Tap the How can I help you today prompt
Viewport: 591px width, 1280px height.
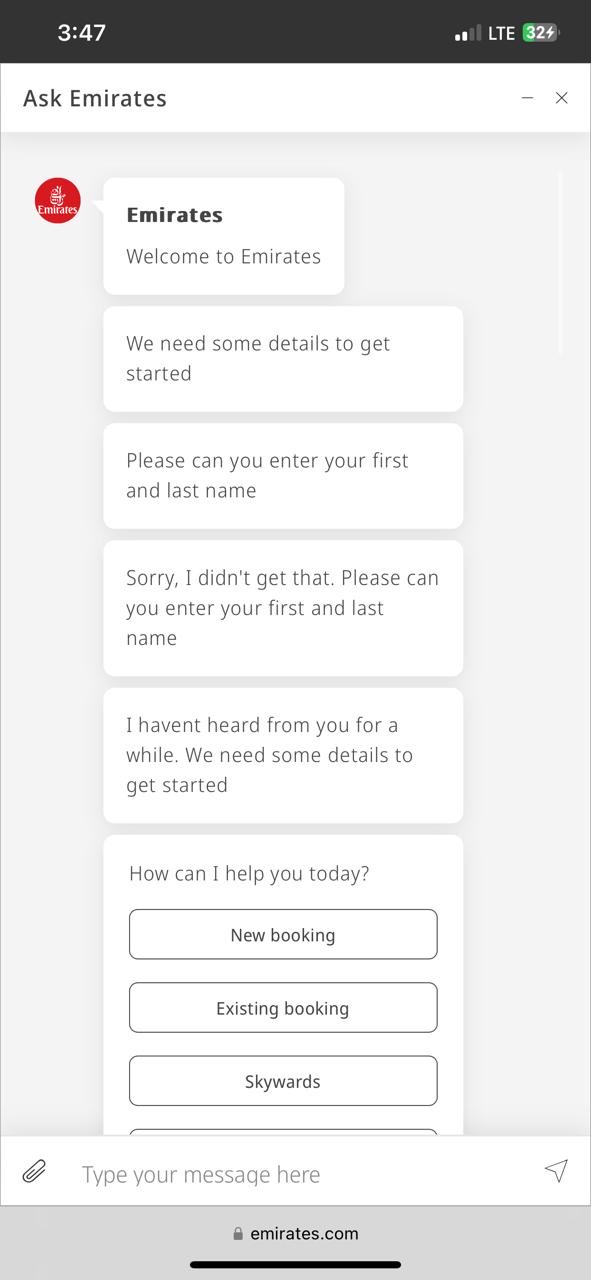[249, 873]
